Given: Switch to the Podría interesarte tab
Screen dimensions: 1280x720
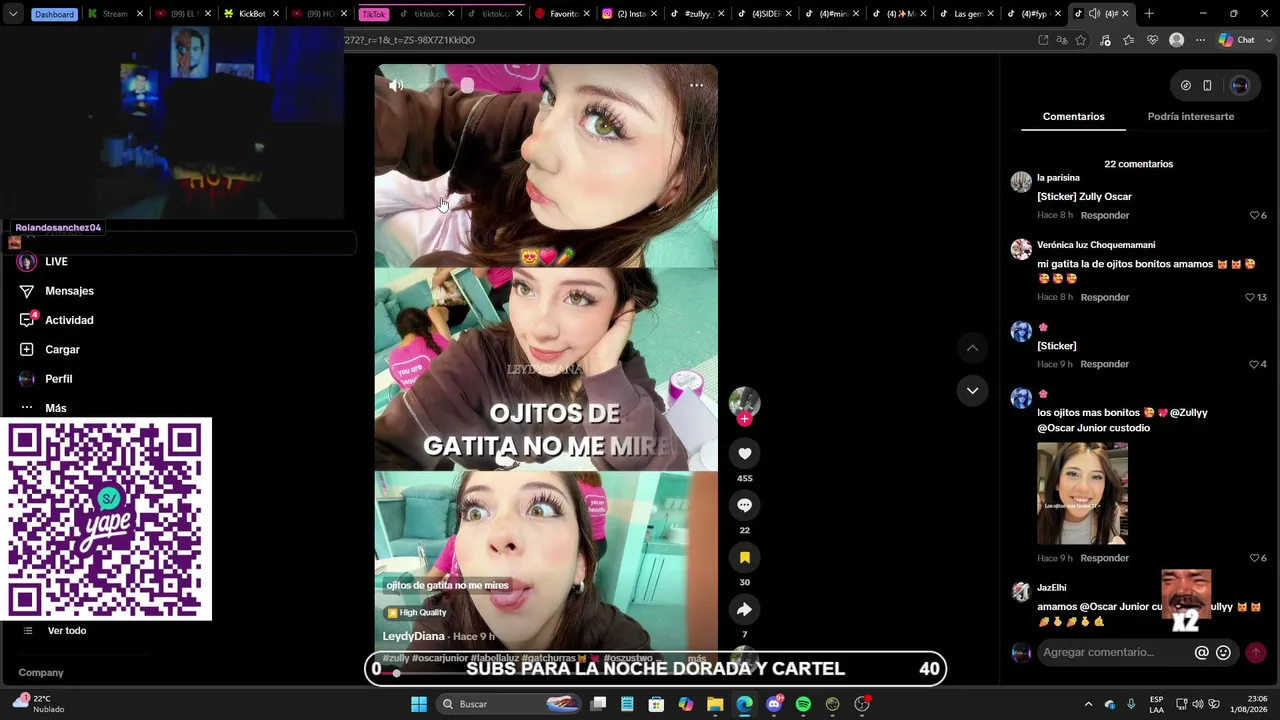Looking at the screenshot, I should tap(1190, 117).
